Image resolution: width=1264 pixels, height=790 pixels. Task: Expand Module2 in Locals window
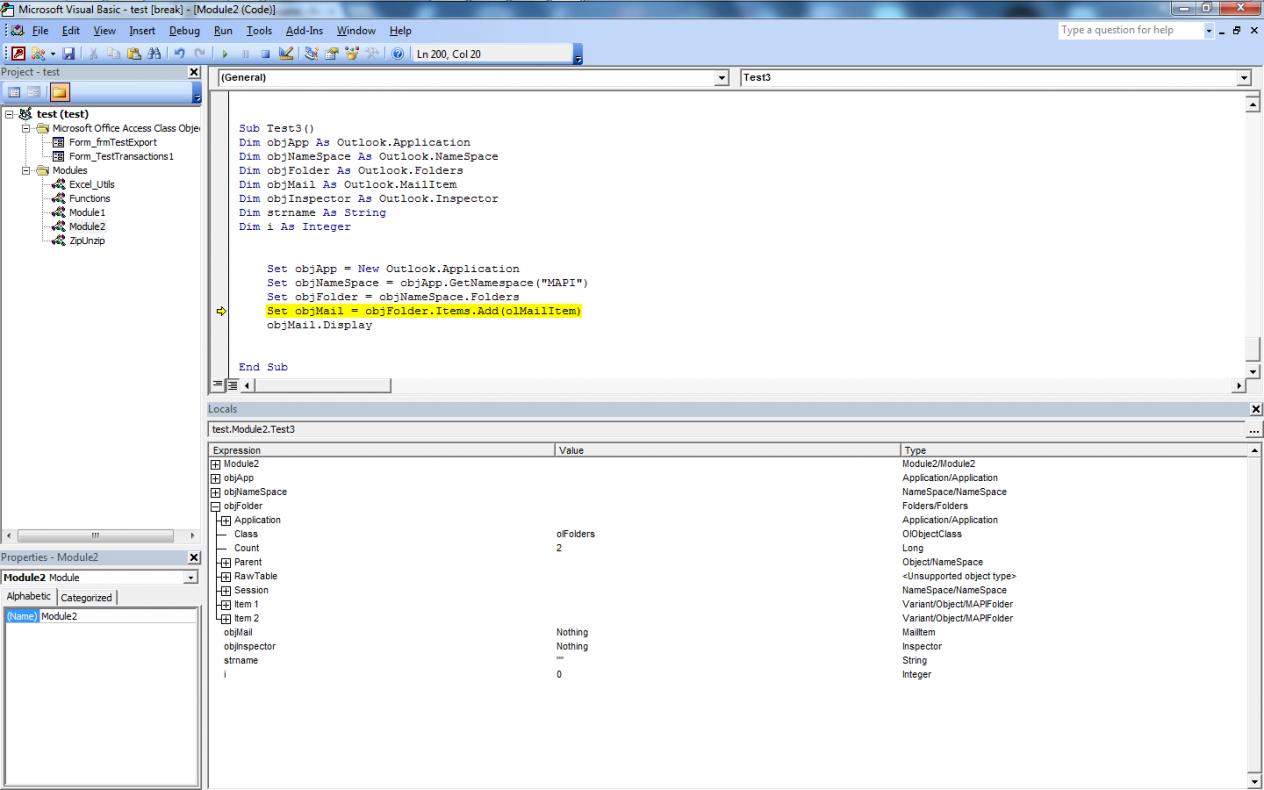216,464
